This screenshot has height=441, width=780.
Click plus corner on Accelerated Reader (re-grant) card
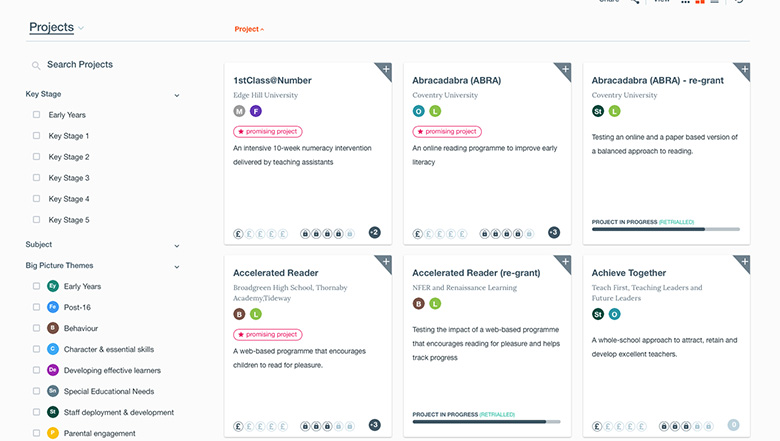pos(565,262)
